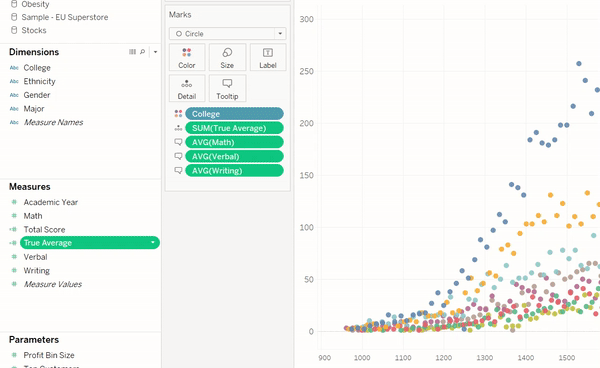Click the number icon beside Writing measure

click(x=14, y=270)
